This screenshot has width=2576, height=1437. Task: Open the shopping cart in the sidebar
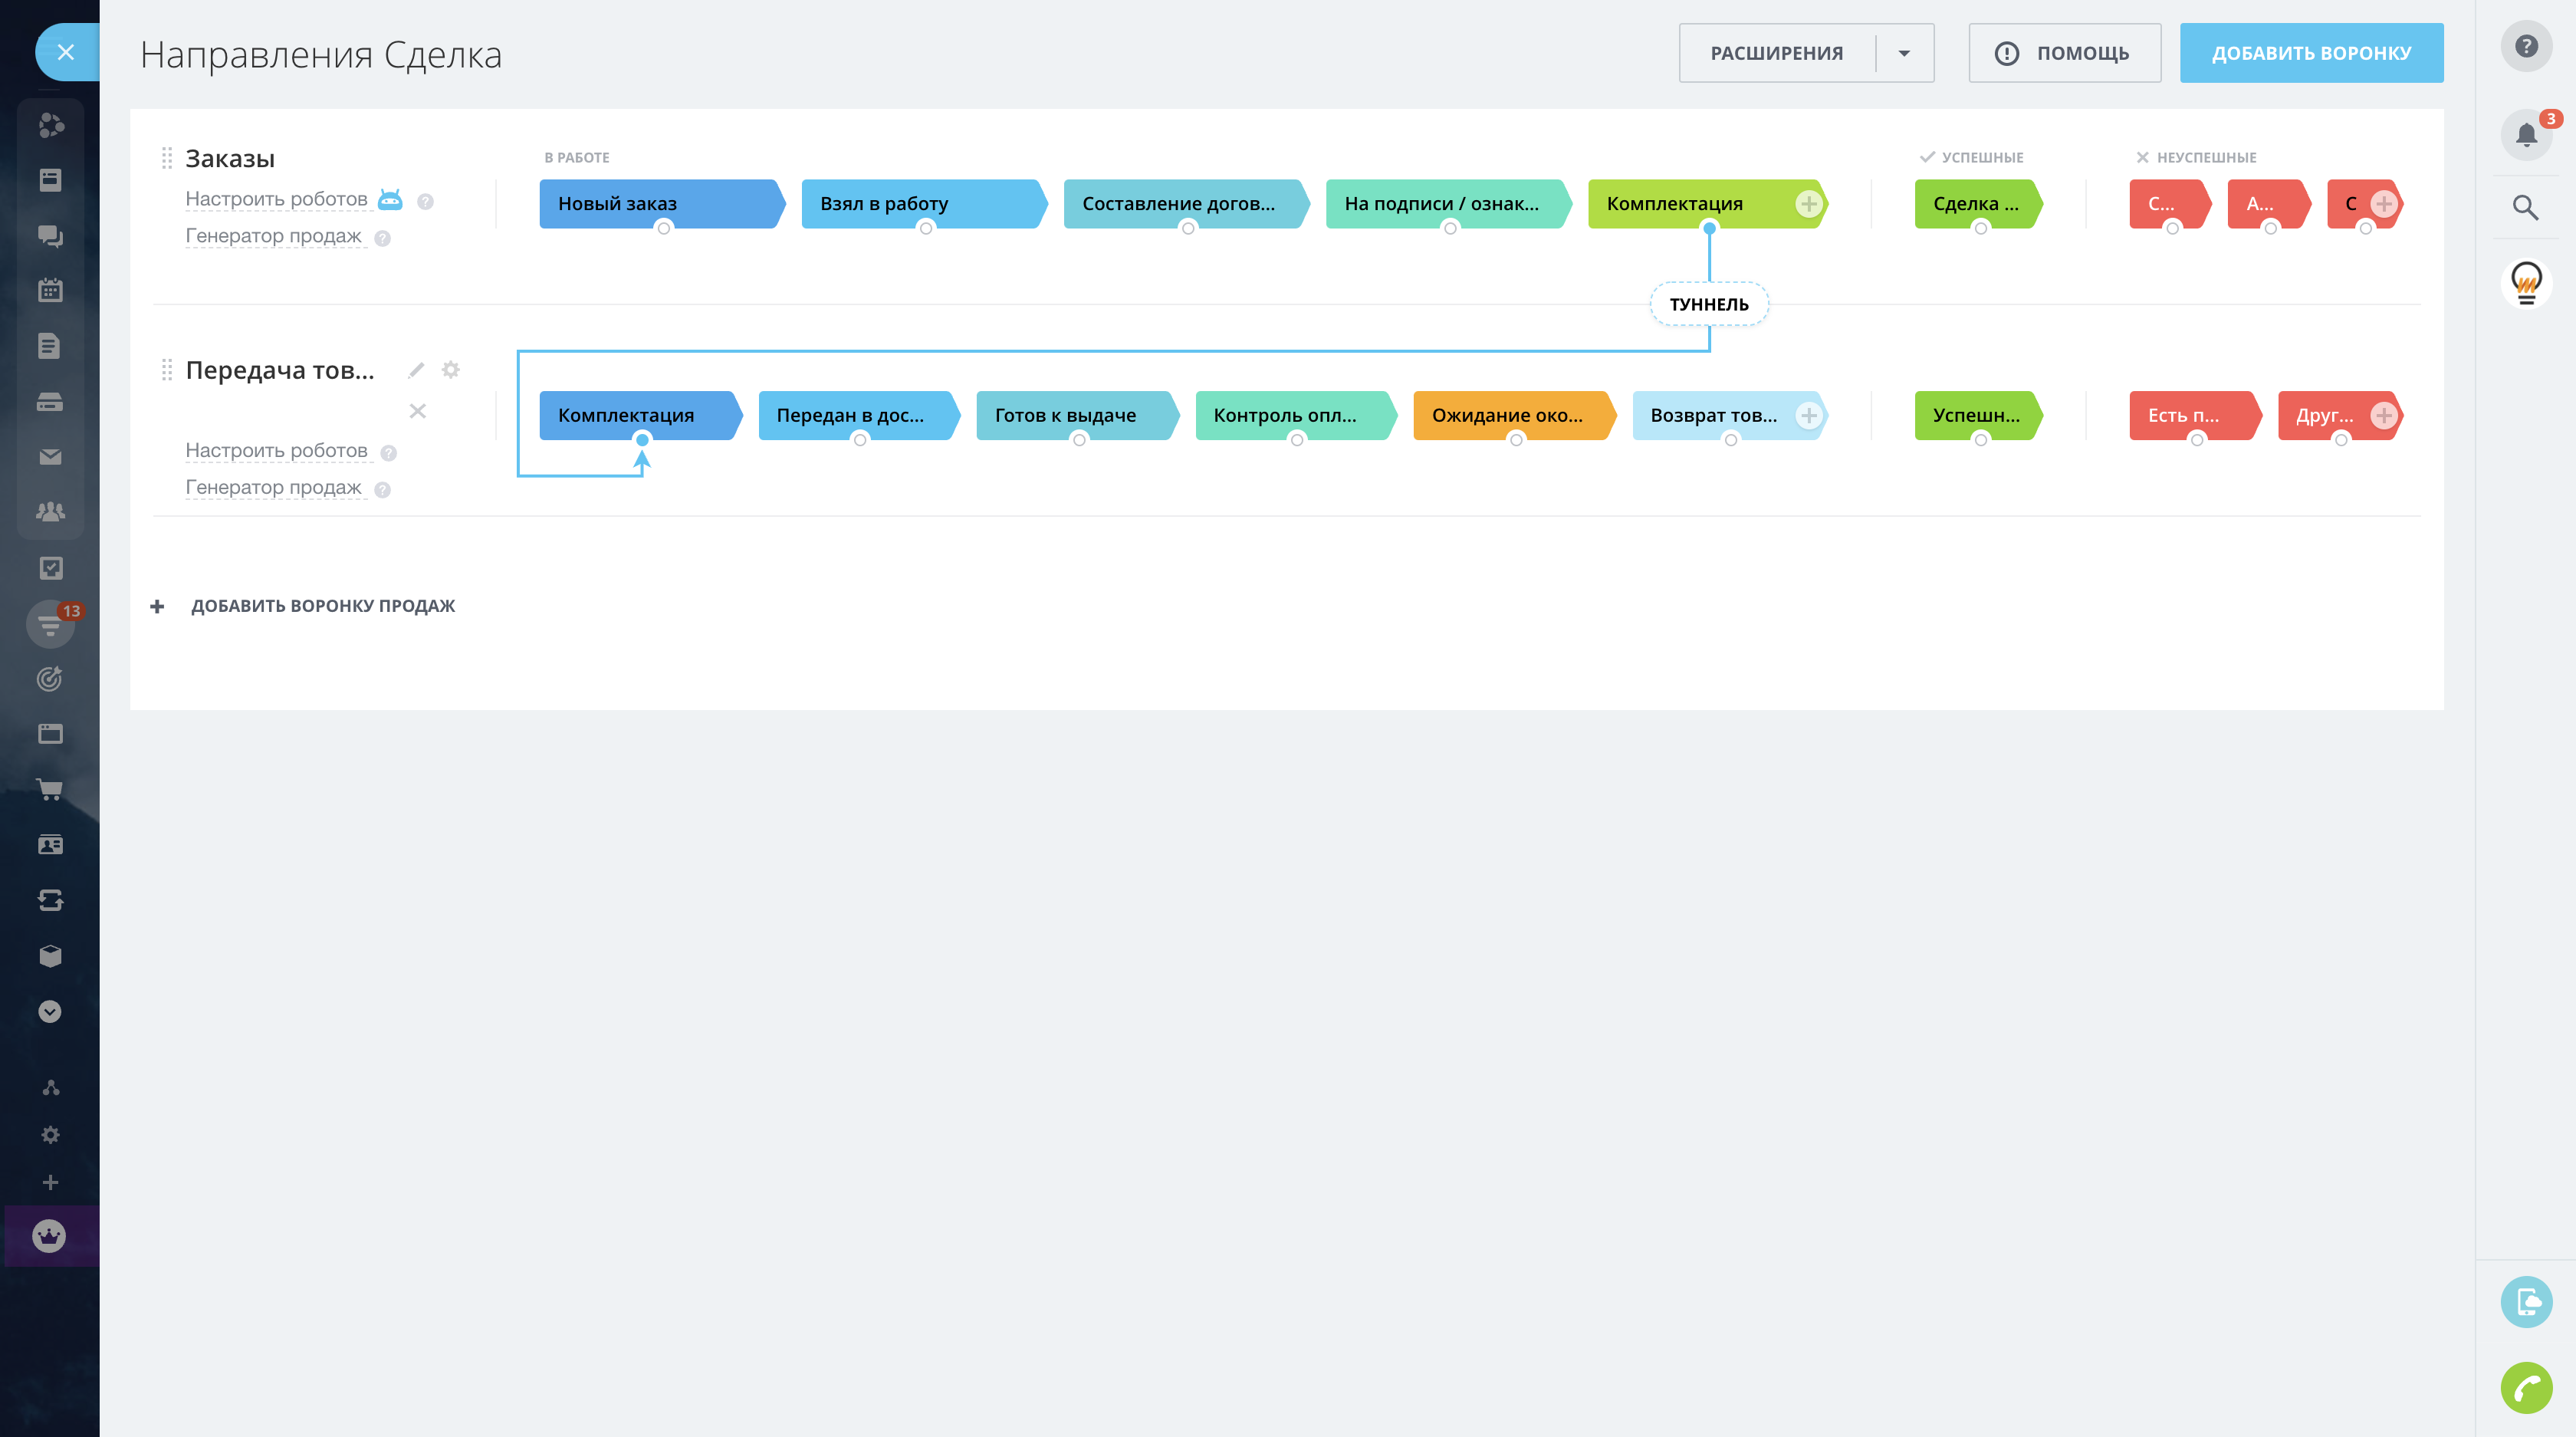click(x=50, y=789)
